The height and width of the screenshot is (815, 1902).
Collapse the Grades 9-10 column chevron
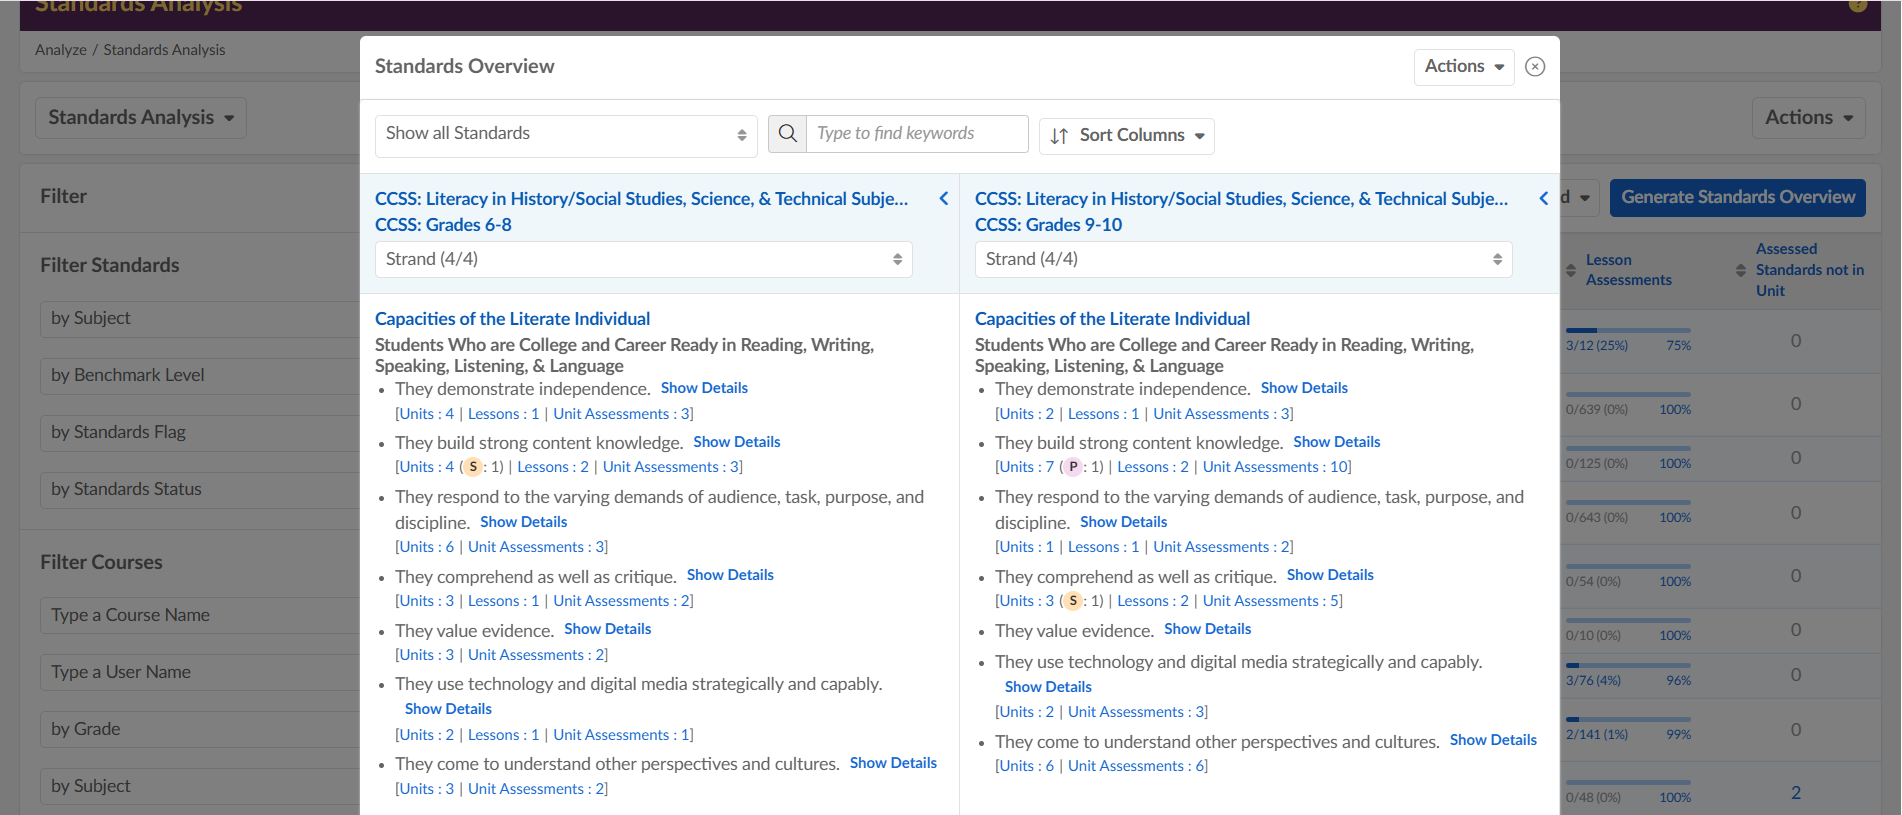[1543, 199]
